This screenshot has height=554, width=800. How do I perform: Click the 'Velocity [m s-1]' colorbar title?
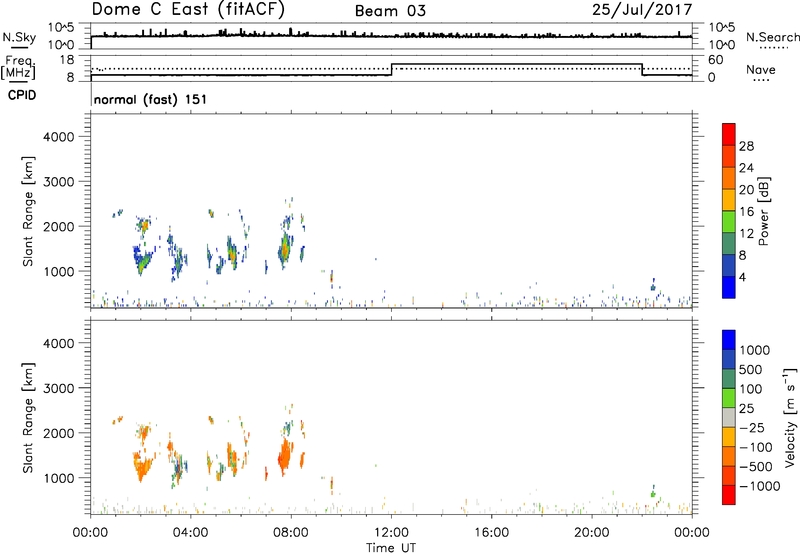(790, 417)
